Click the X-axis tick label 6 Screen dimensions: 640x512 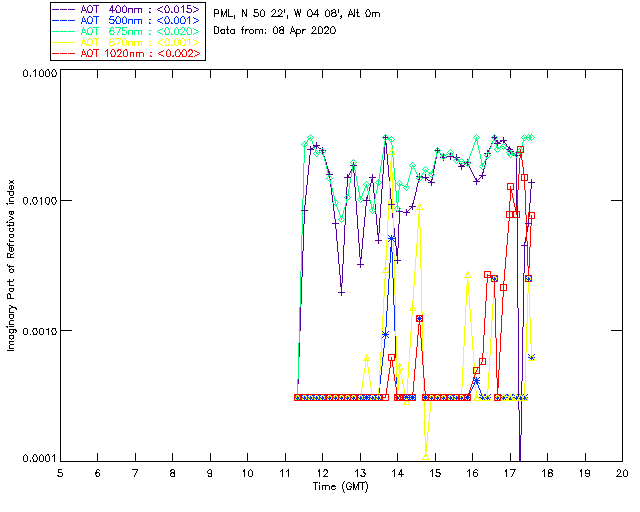tap(98, 473)
